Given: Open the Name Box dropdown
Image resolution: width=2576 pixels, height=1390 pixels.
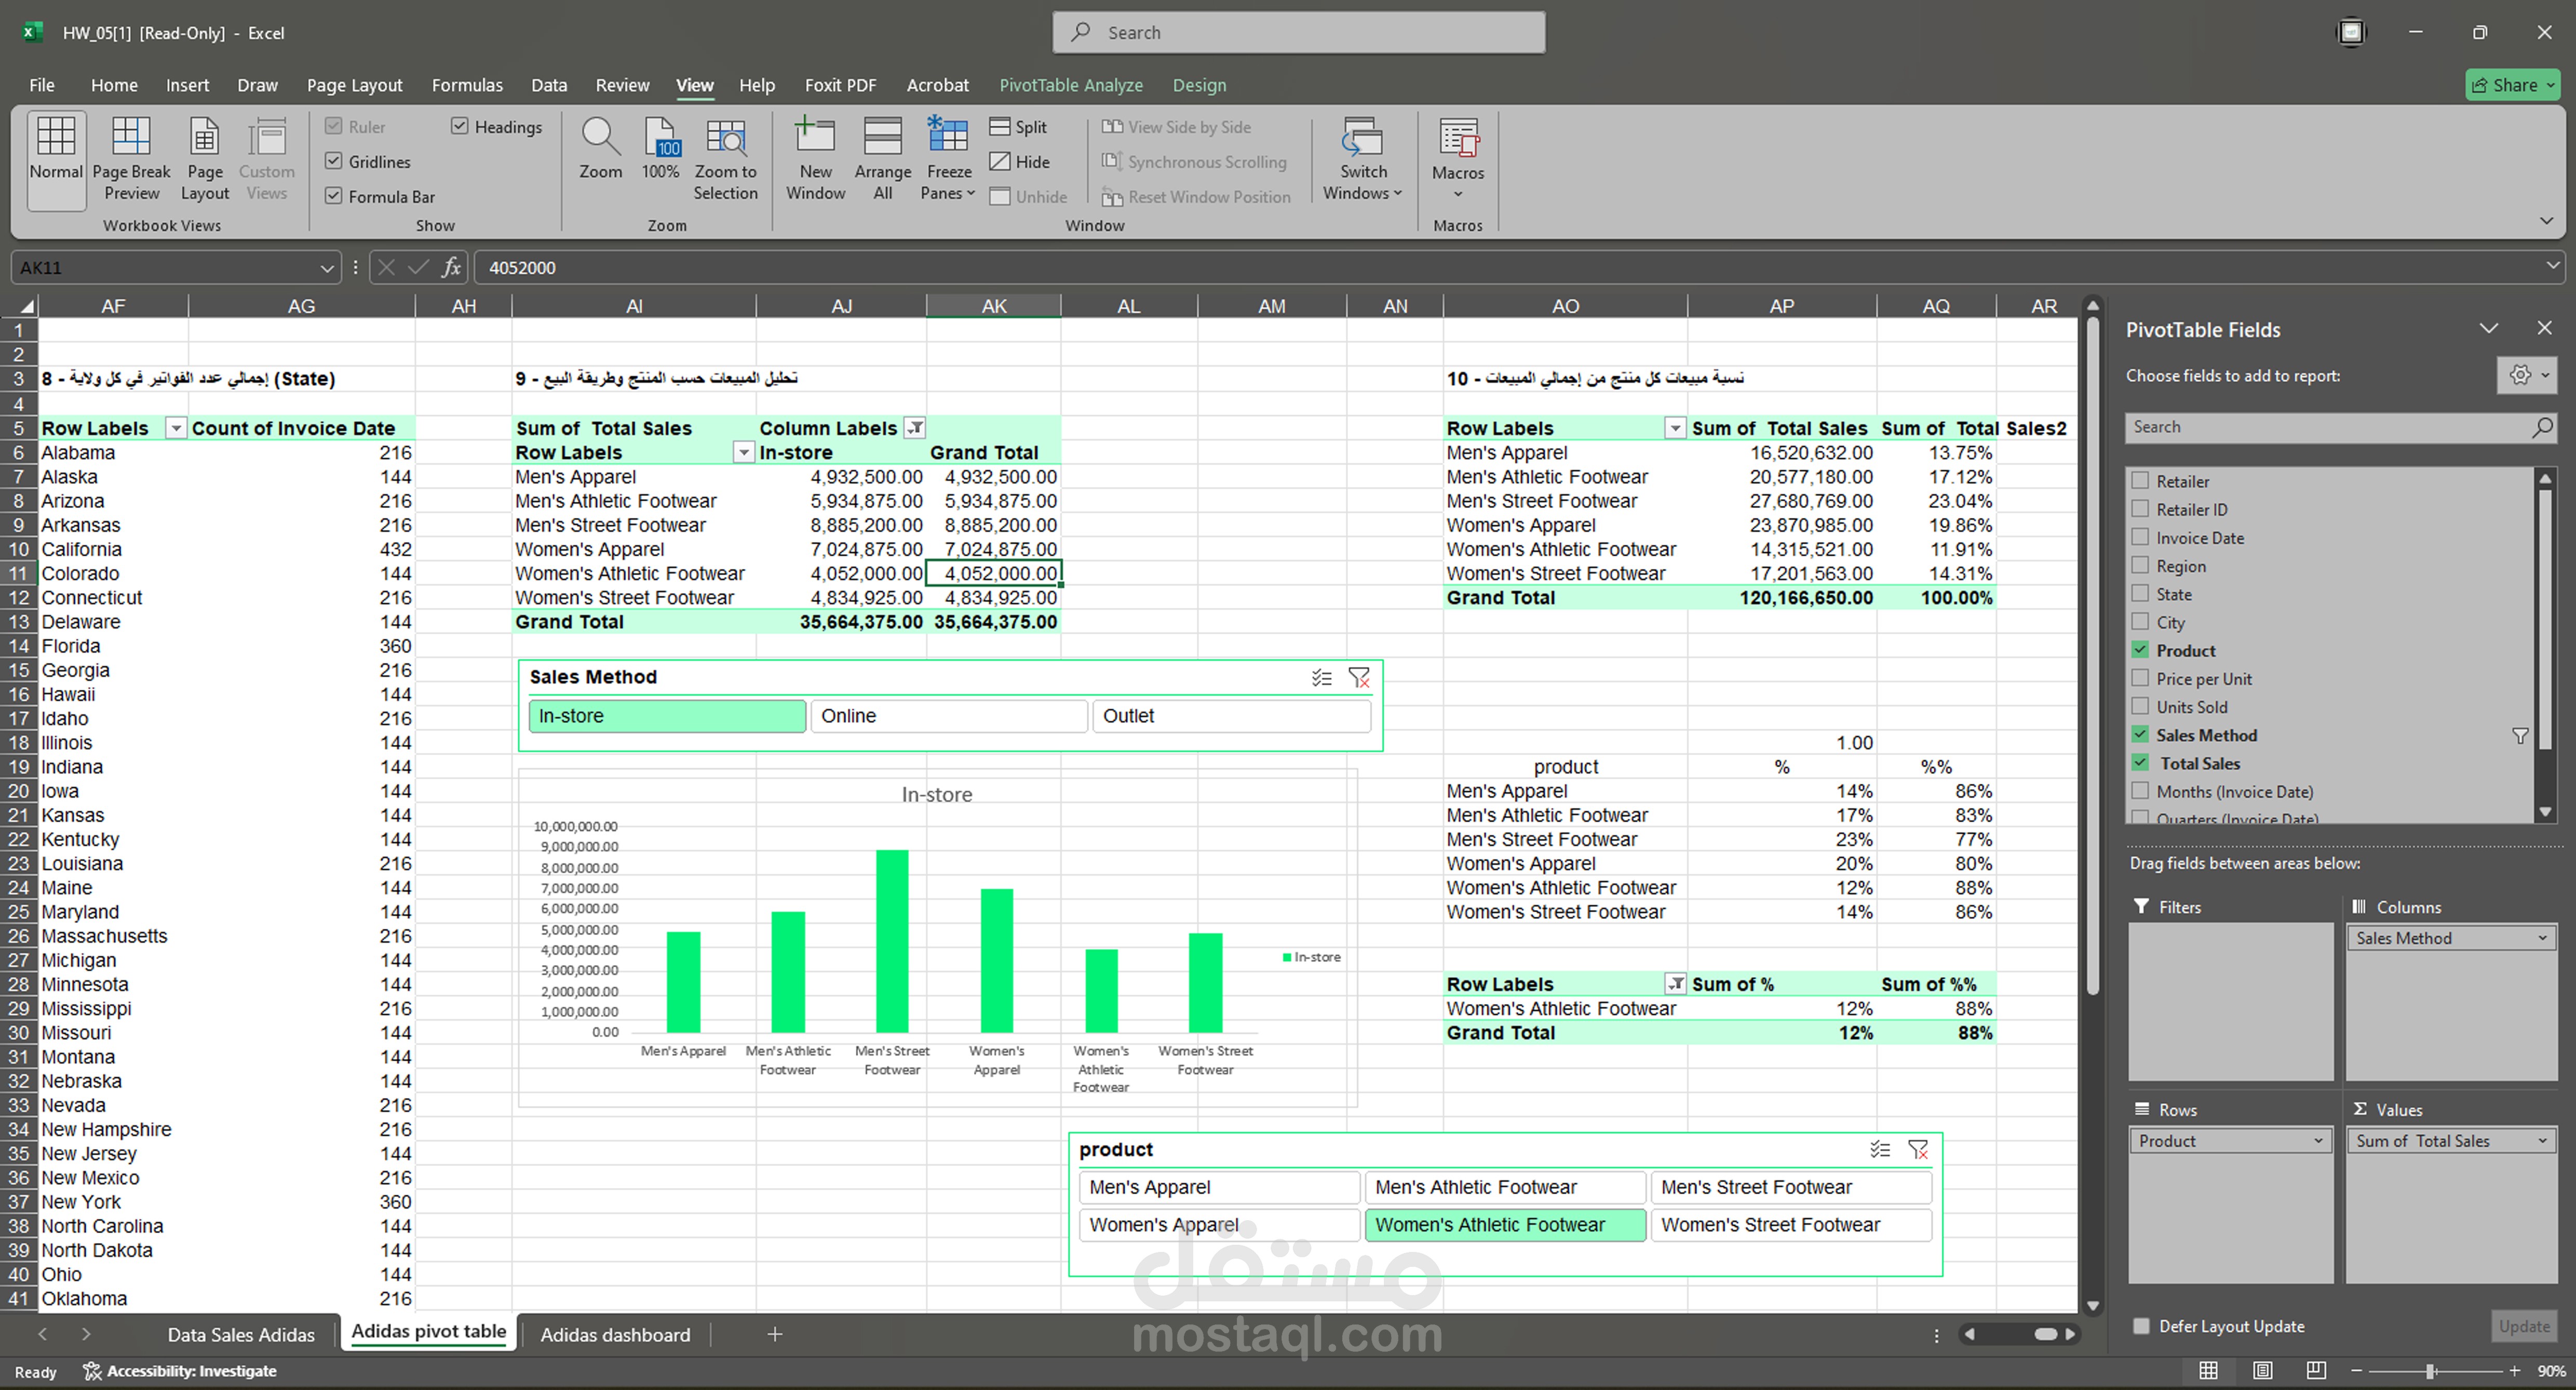Looking at the screenshot, I should pos(326,268).
